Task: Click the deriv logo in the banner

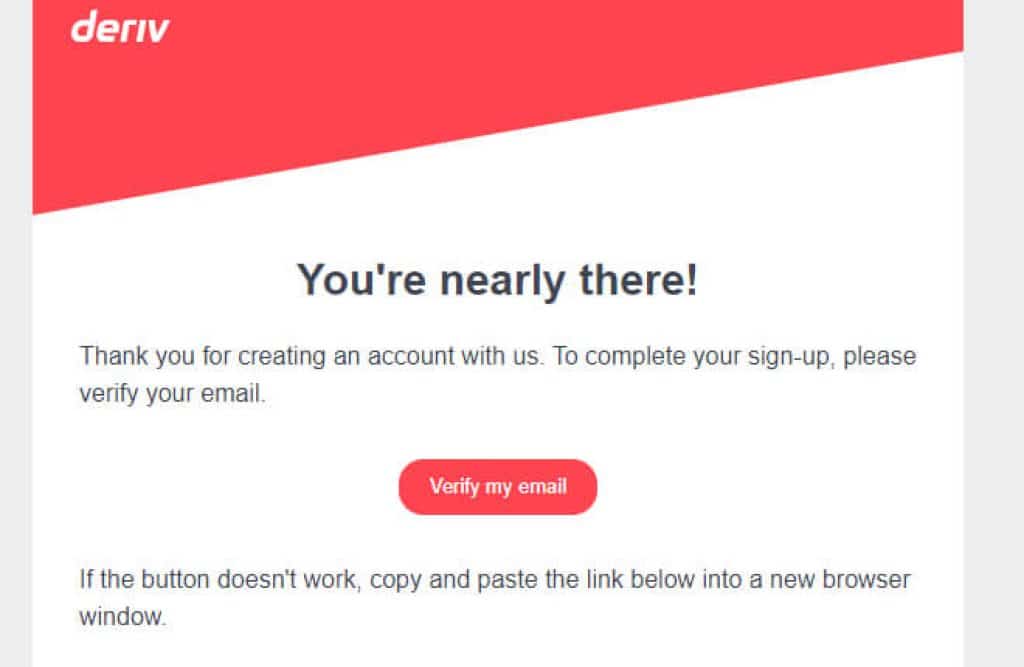Action: pyautogui.click(x=120, y=27)
